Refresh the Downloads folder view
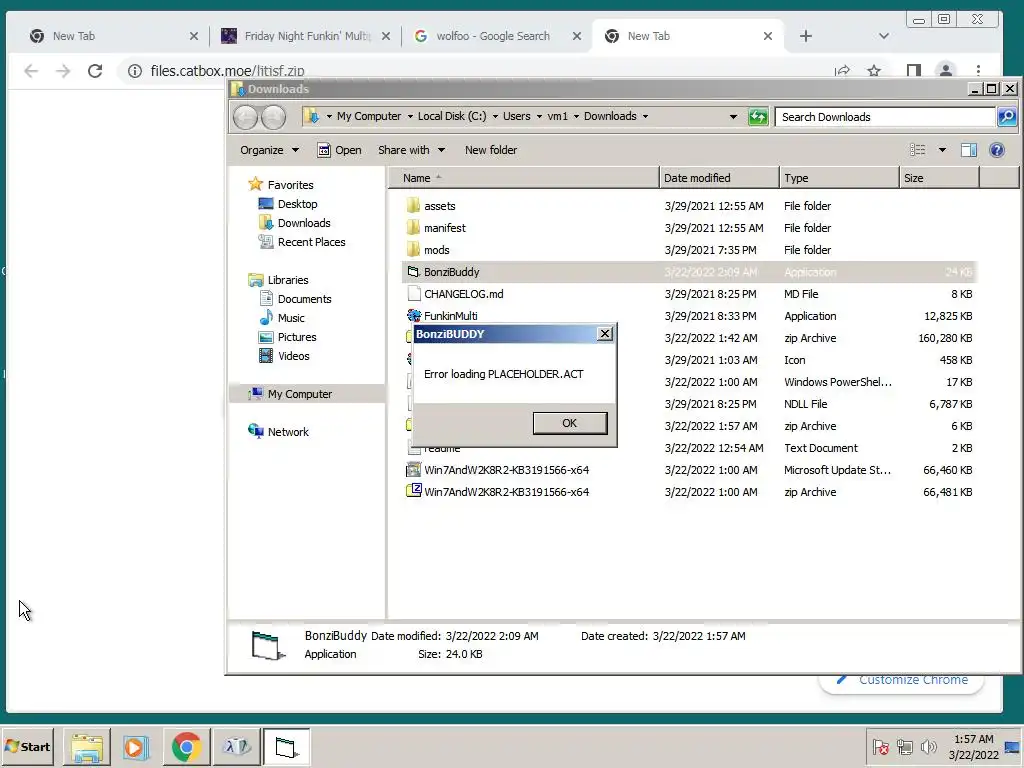The height and width of the screenshot is (768, 1024). (758, 117)
